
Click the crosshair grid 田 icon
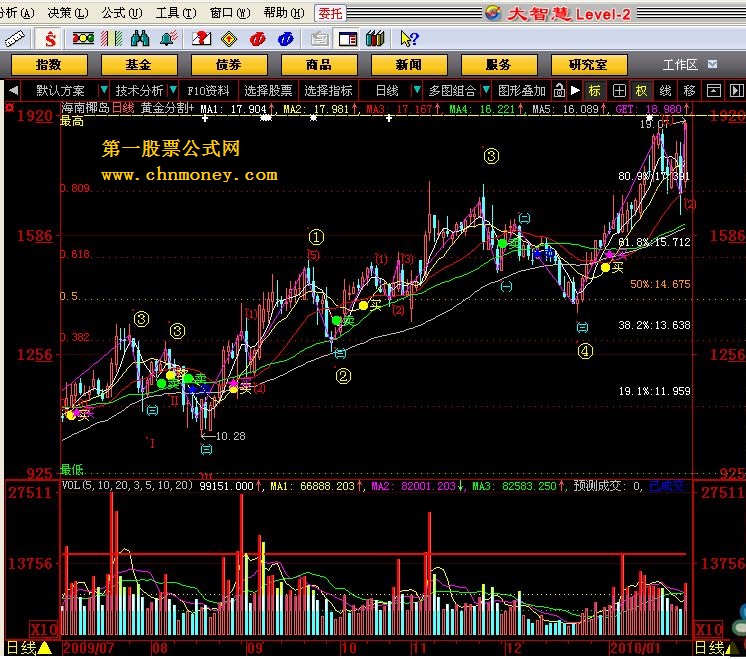[619, 90]
